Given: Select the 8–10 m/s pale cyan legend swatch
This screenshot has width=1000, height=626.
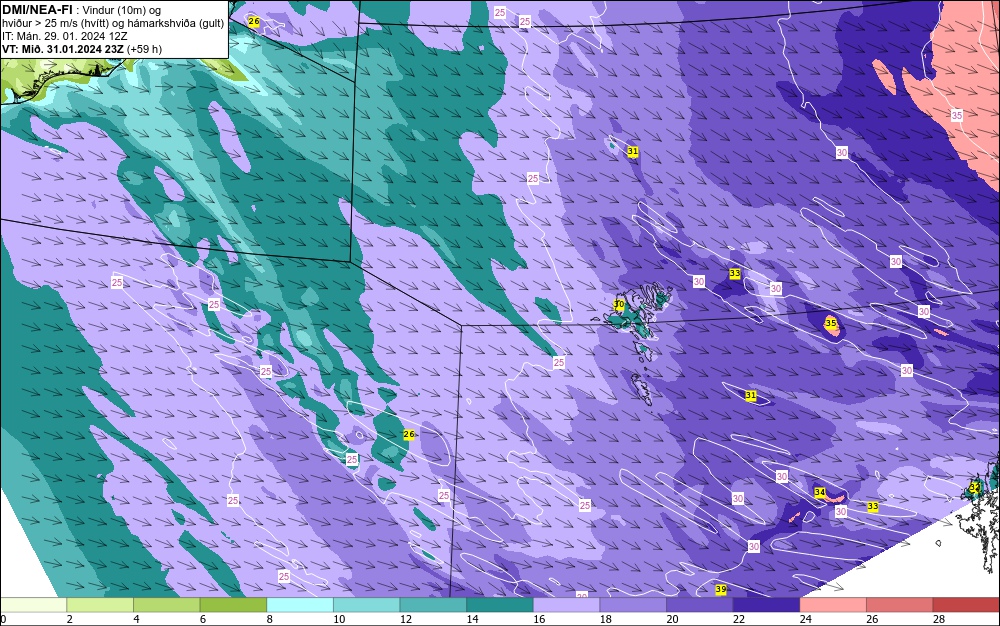Looking at the screenshot, I should 300,604.
